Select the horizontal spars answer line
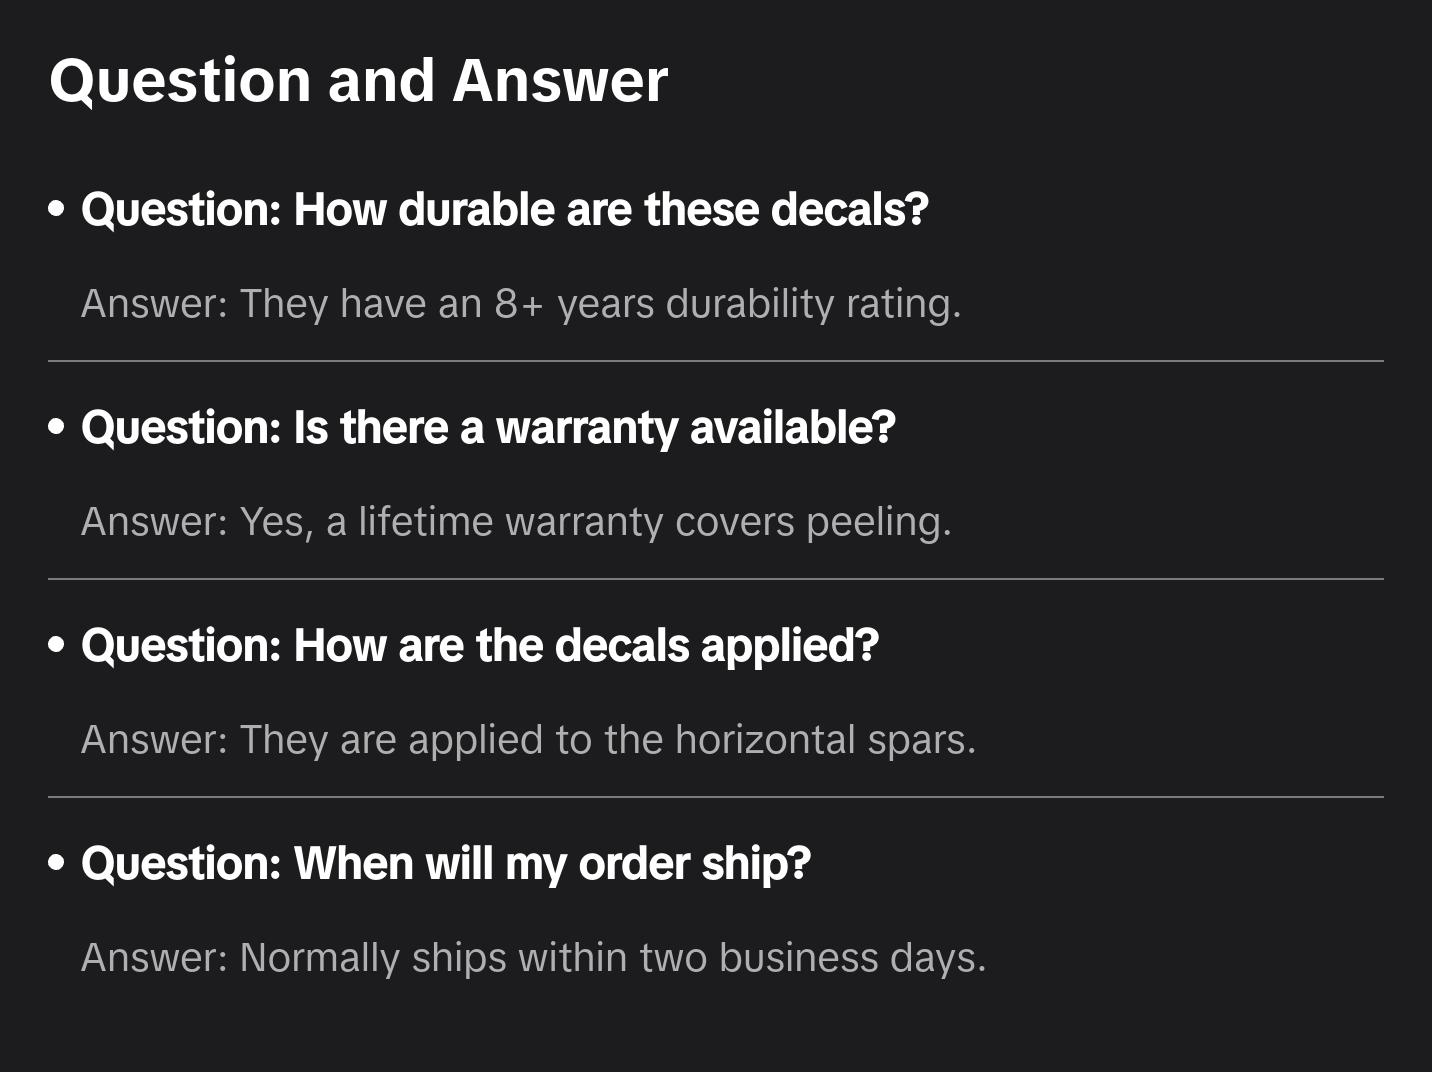The image size is (1432, 1072). coord(528,740)
